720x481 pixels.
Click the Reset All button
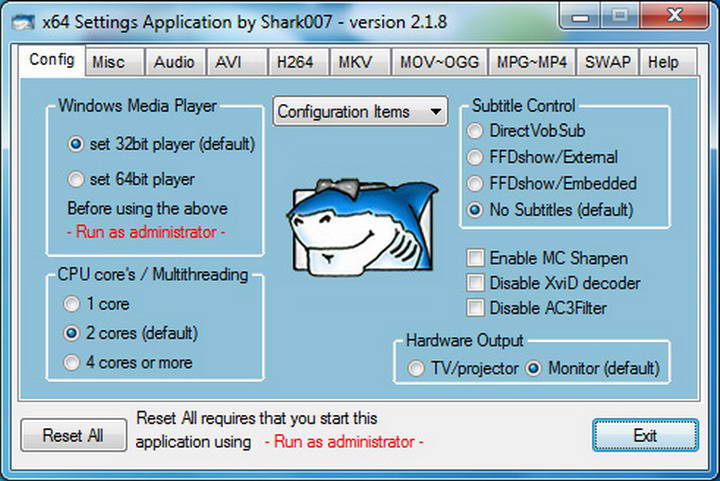73,435
